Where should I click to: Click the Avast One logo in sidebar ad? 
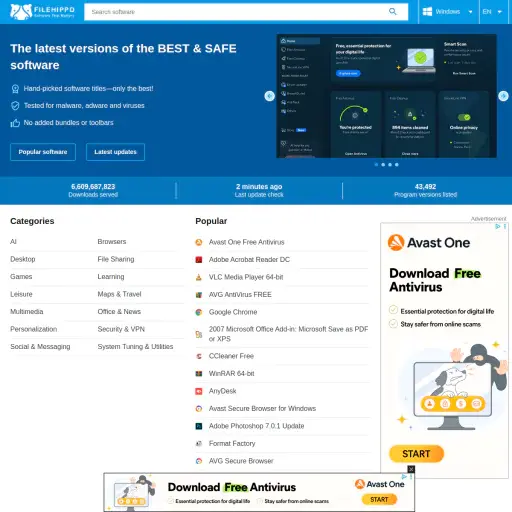[x=429, y=243]
